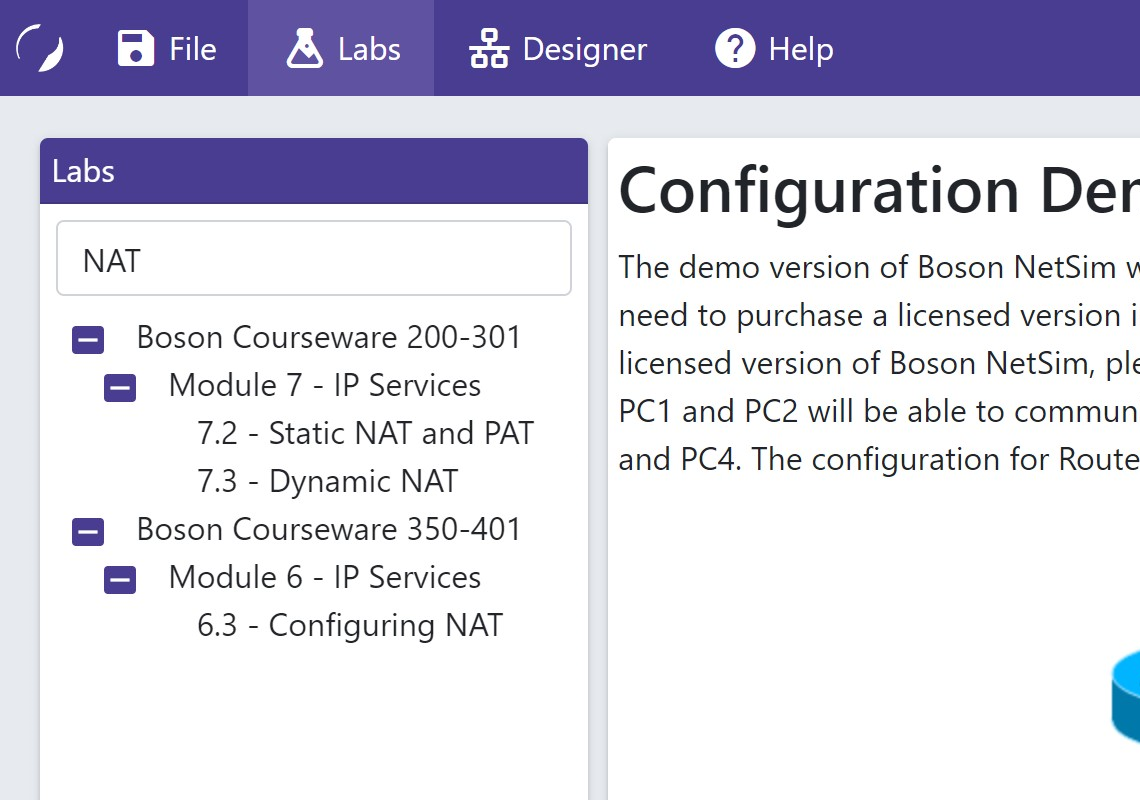Click the Labs panel header bar
This screenshot has width=1140, height=800.
point(314,171)
